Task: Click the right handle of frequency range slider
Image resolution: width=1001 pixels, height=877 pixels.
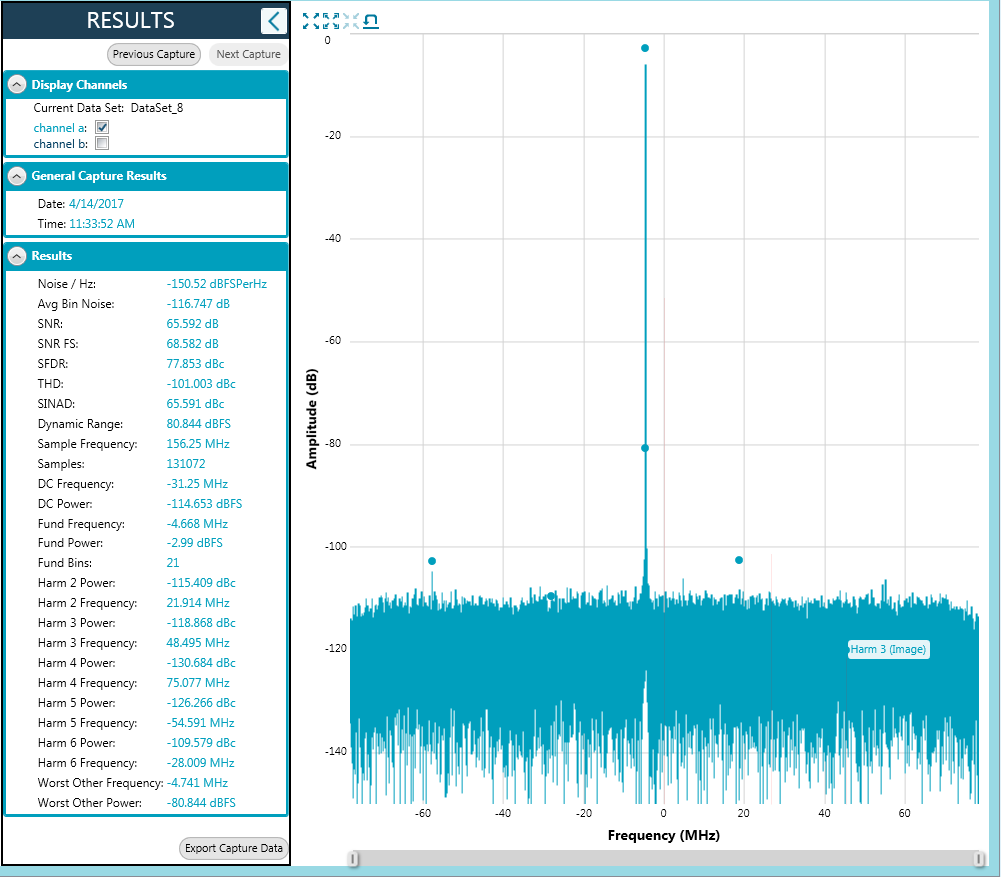Action: pos(980,858)
